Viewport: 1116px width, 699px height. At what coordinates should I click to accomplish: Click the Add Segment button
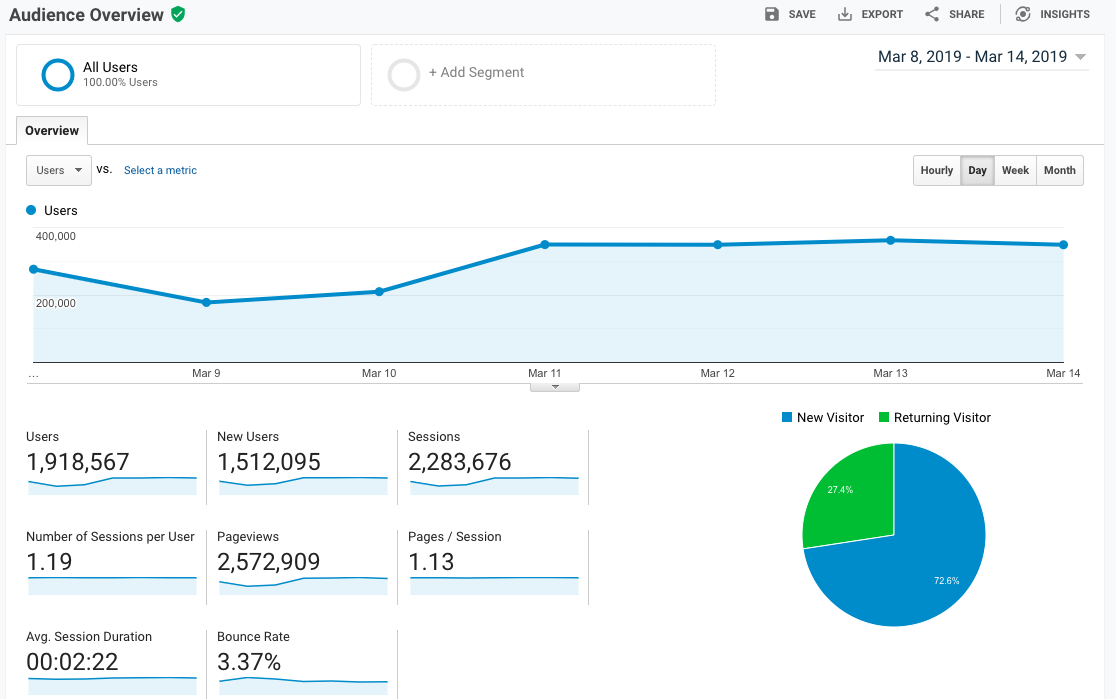[476, 73]
